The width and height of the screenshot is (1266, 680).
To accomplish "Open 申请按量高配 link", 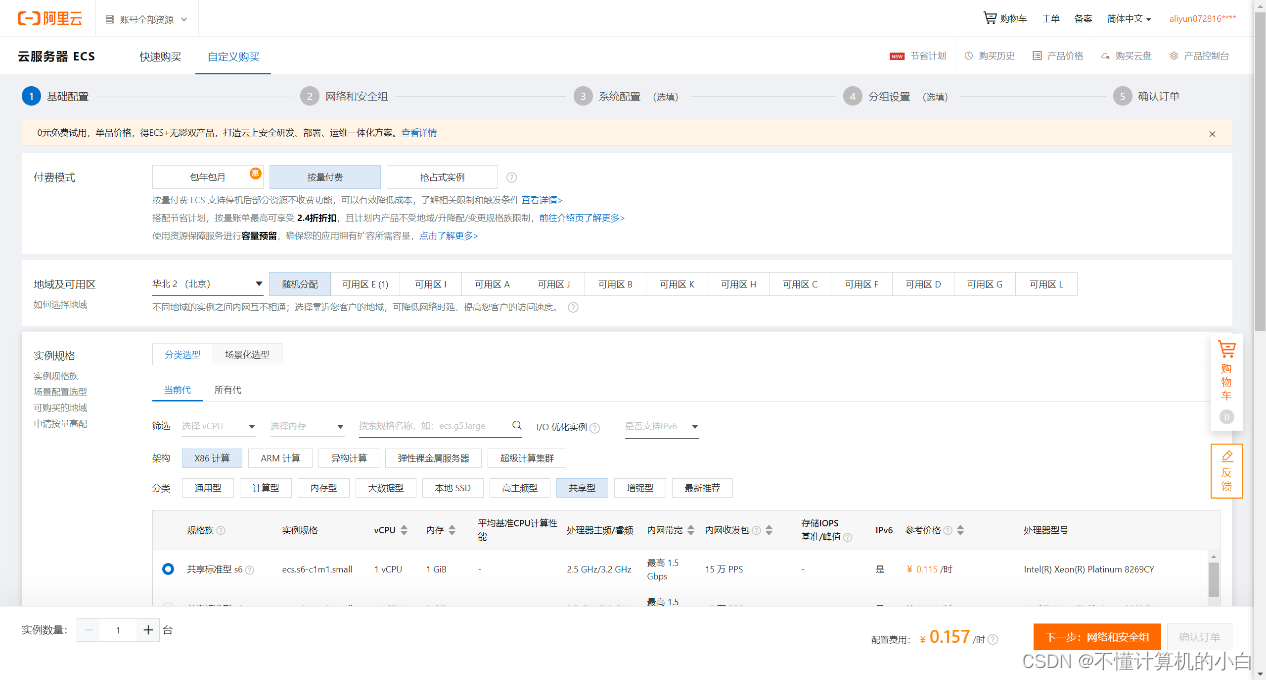I will pyautogui.click(x=60, y=424).
